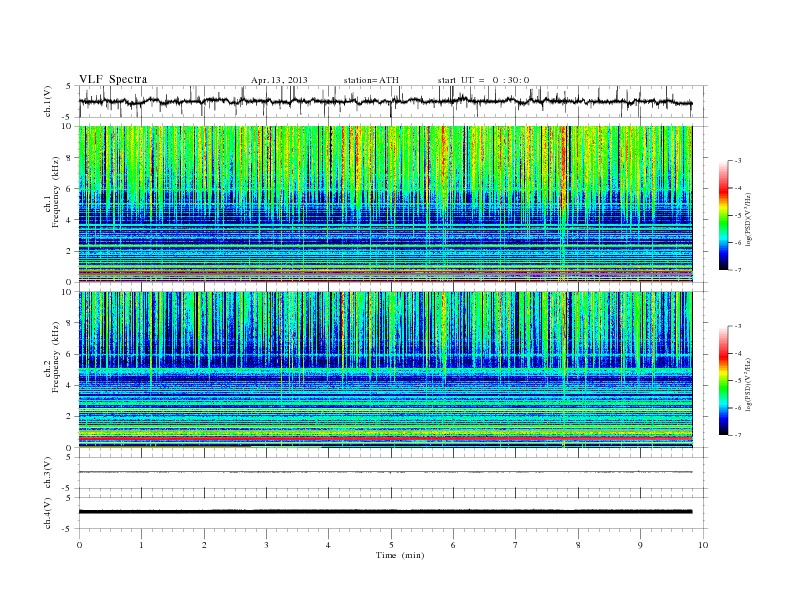Click the "-3" tick on ch.1 color bar
The height and width of the screenshot is (612, 792).
[738, 161]
